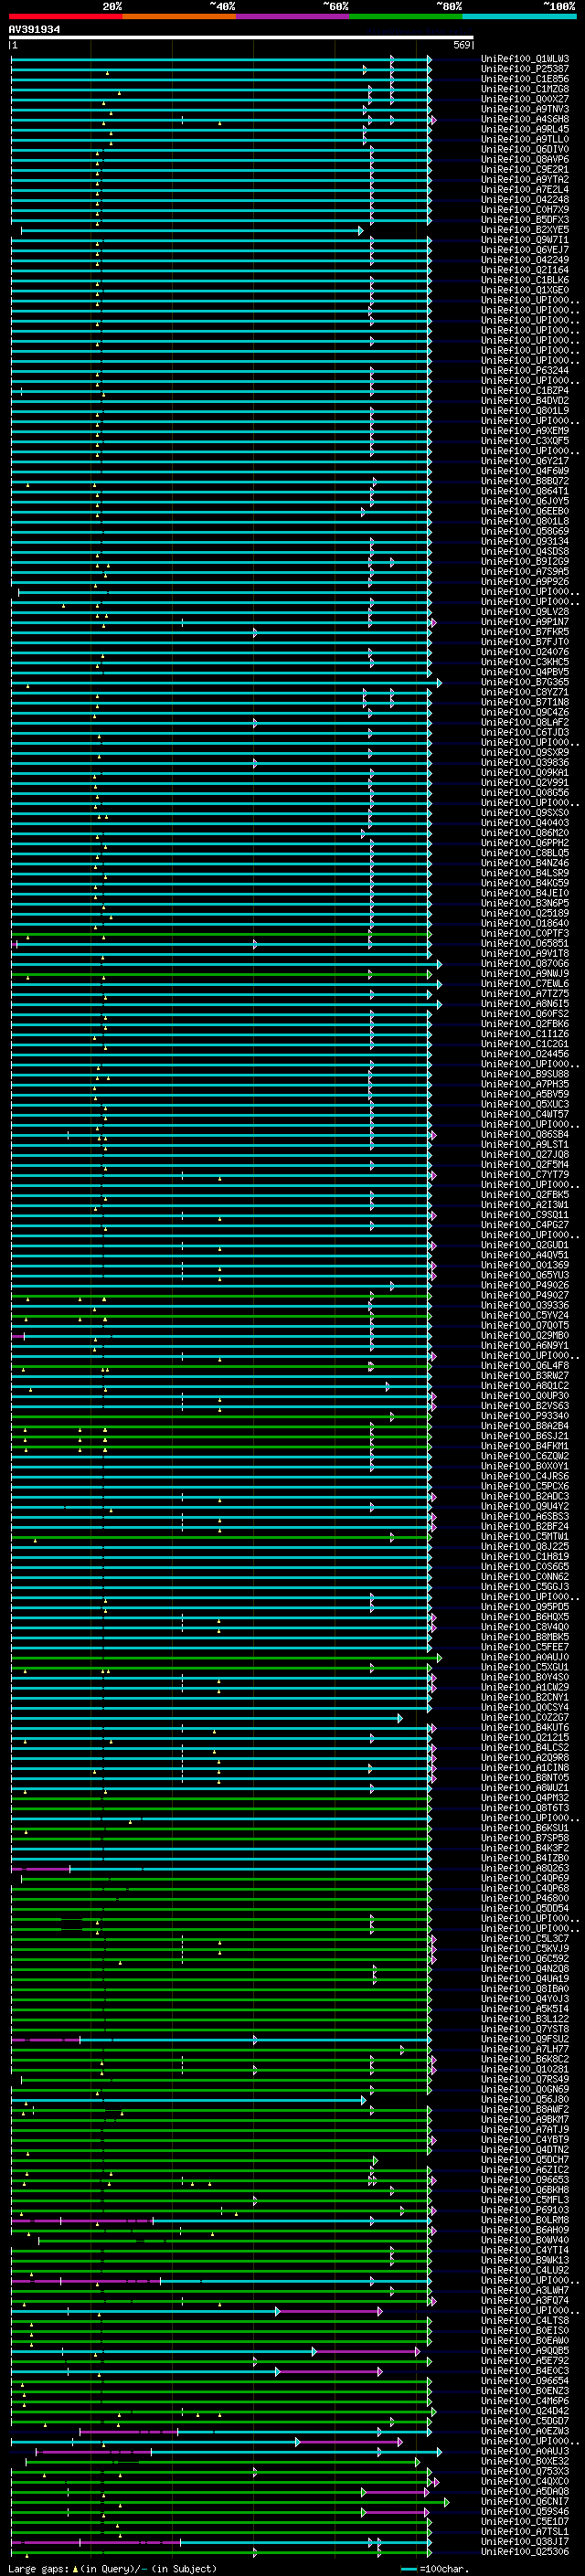Open hit UniRef100_Q00X27
This screenshot has width=585, height=2576.
coord(525,99)
